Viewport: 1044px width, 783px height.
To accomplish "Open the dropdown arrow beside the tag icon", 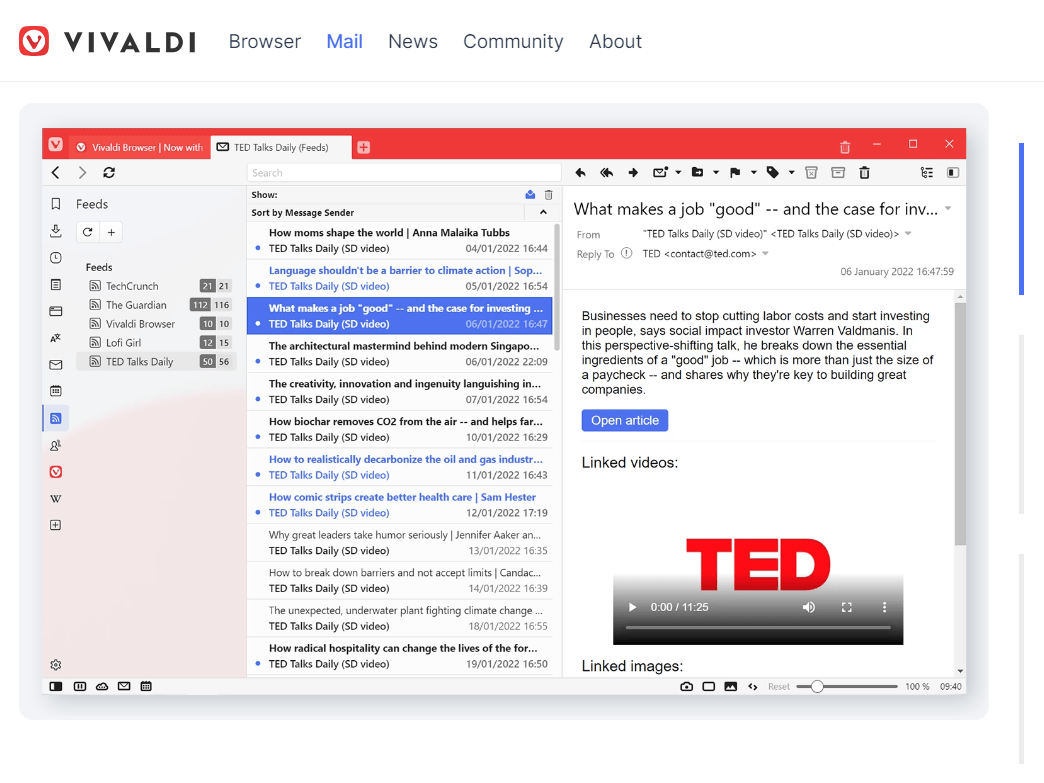I will point(792,172).
